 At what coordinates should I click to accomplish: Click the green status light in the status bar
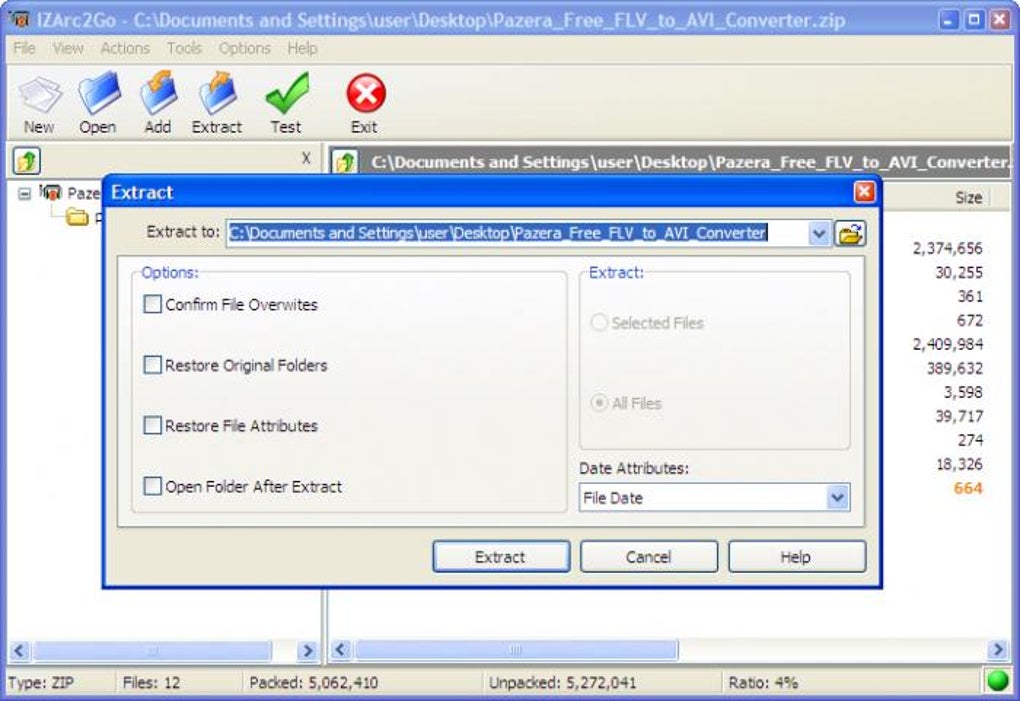(x=997, y=681)
